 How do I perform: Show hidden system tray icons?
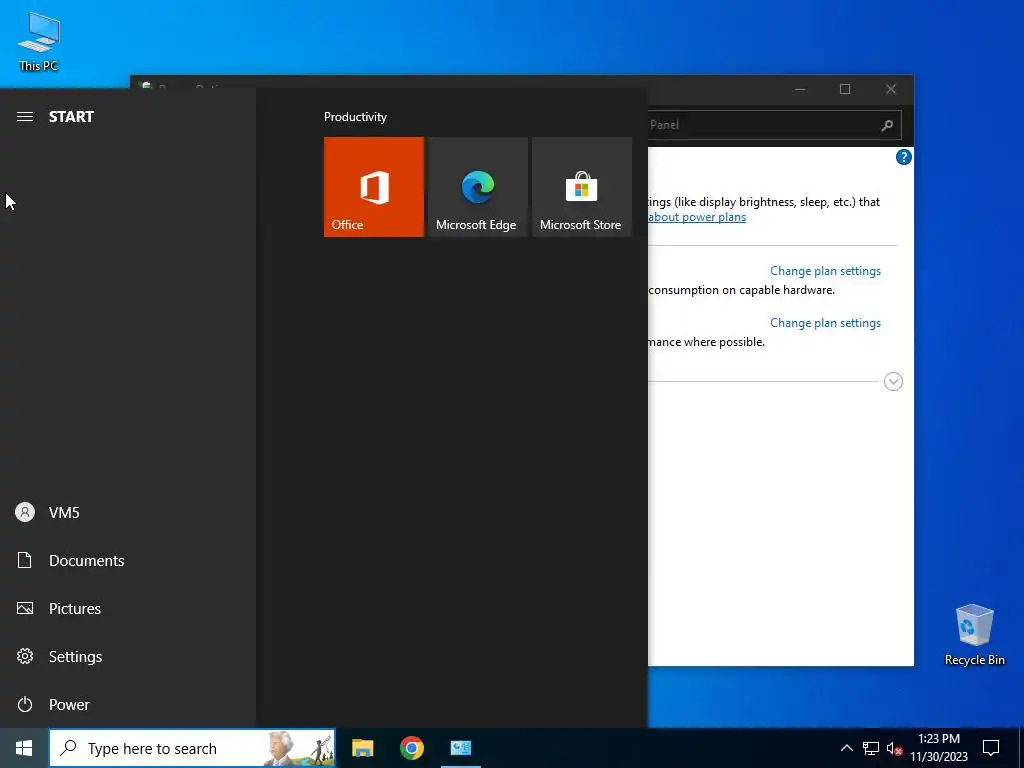846,748
